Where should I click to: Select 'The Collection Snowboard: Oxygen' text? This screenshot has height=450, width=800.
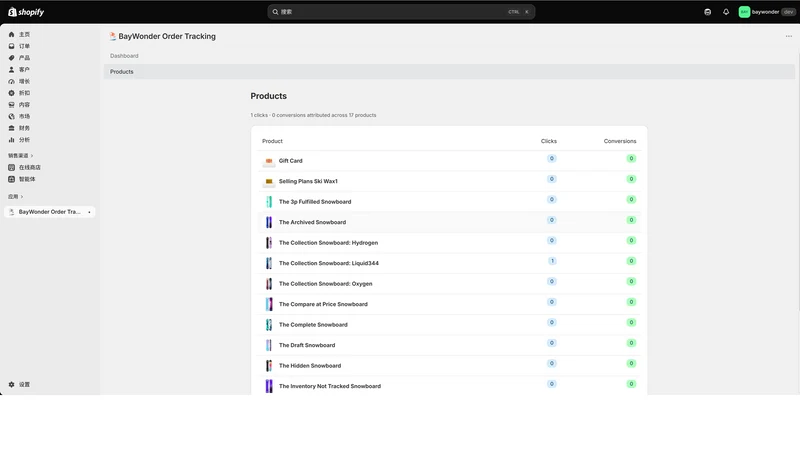coord(326,284)
